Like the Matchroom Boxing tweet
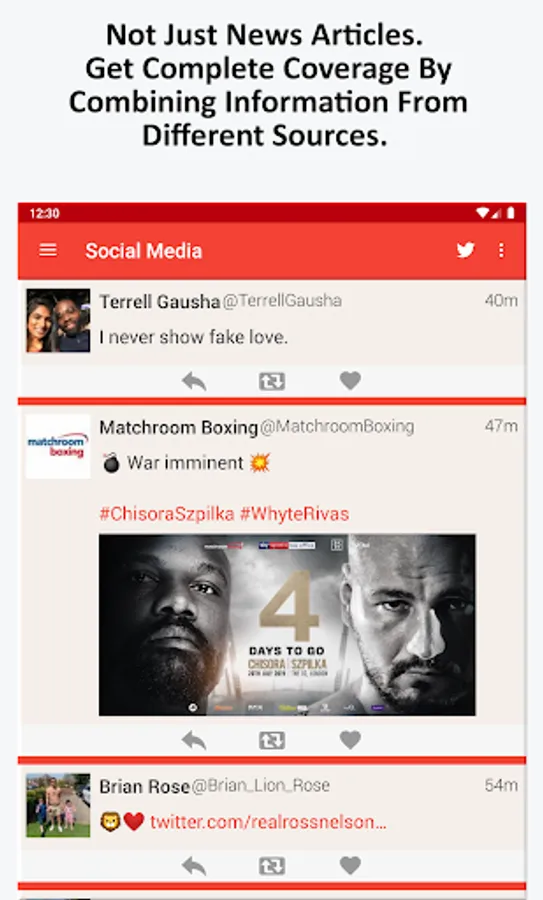This screenshot has width=543, height=900. [x=350, y=740]
